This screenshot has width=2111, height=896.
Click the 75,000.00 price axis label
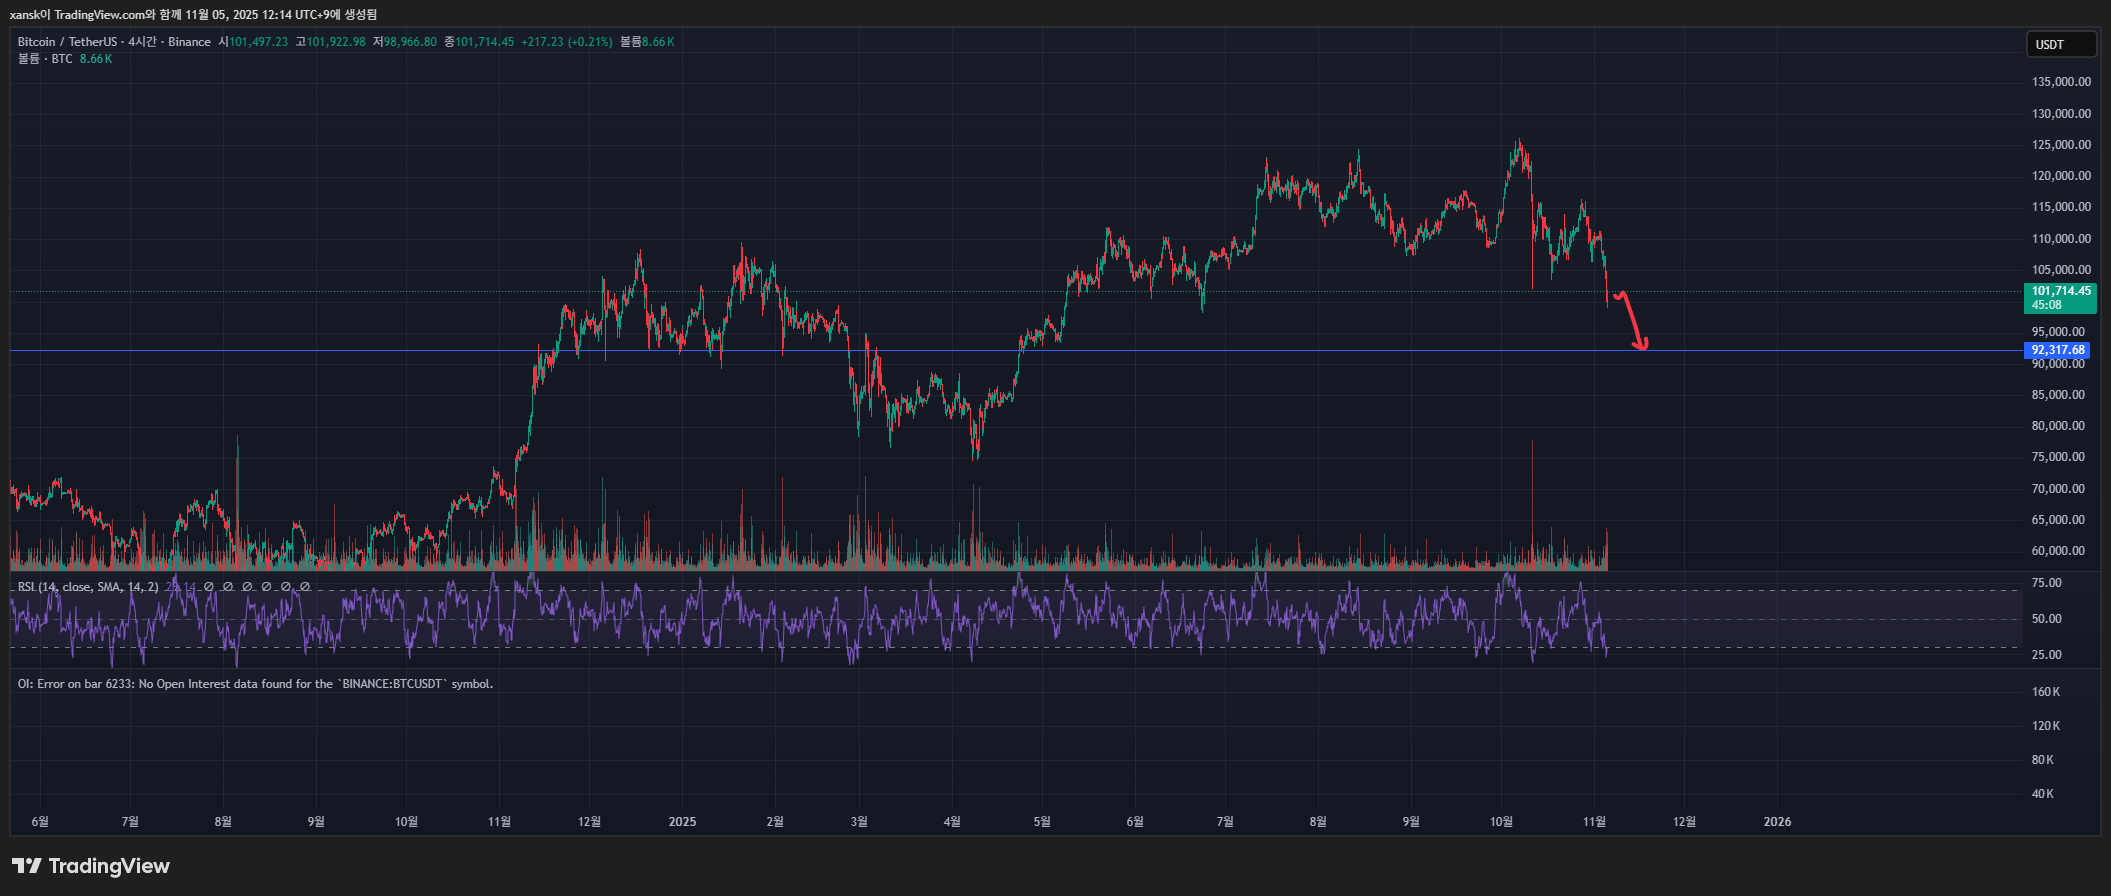pyautogui.click(x=2058, y=457)
